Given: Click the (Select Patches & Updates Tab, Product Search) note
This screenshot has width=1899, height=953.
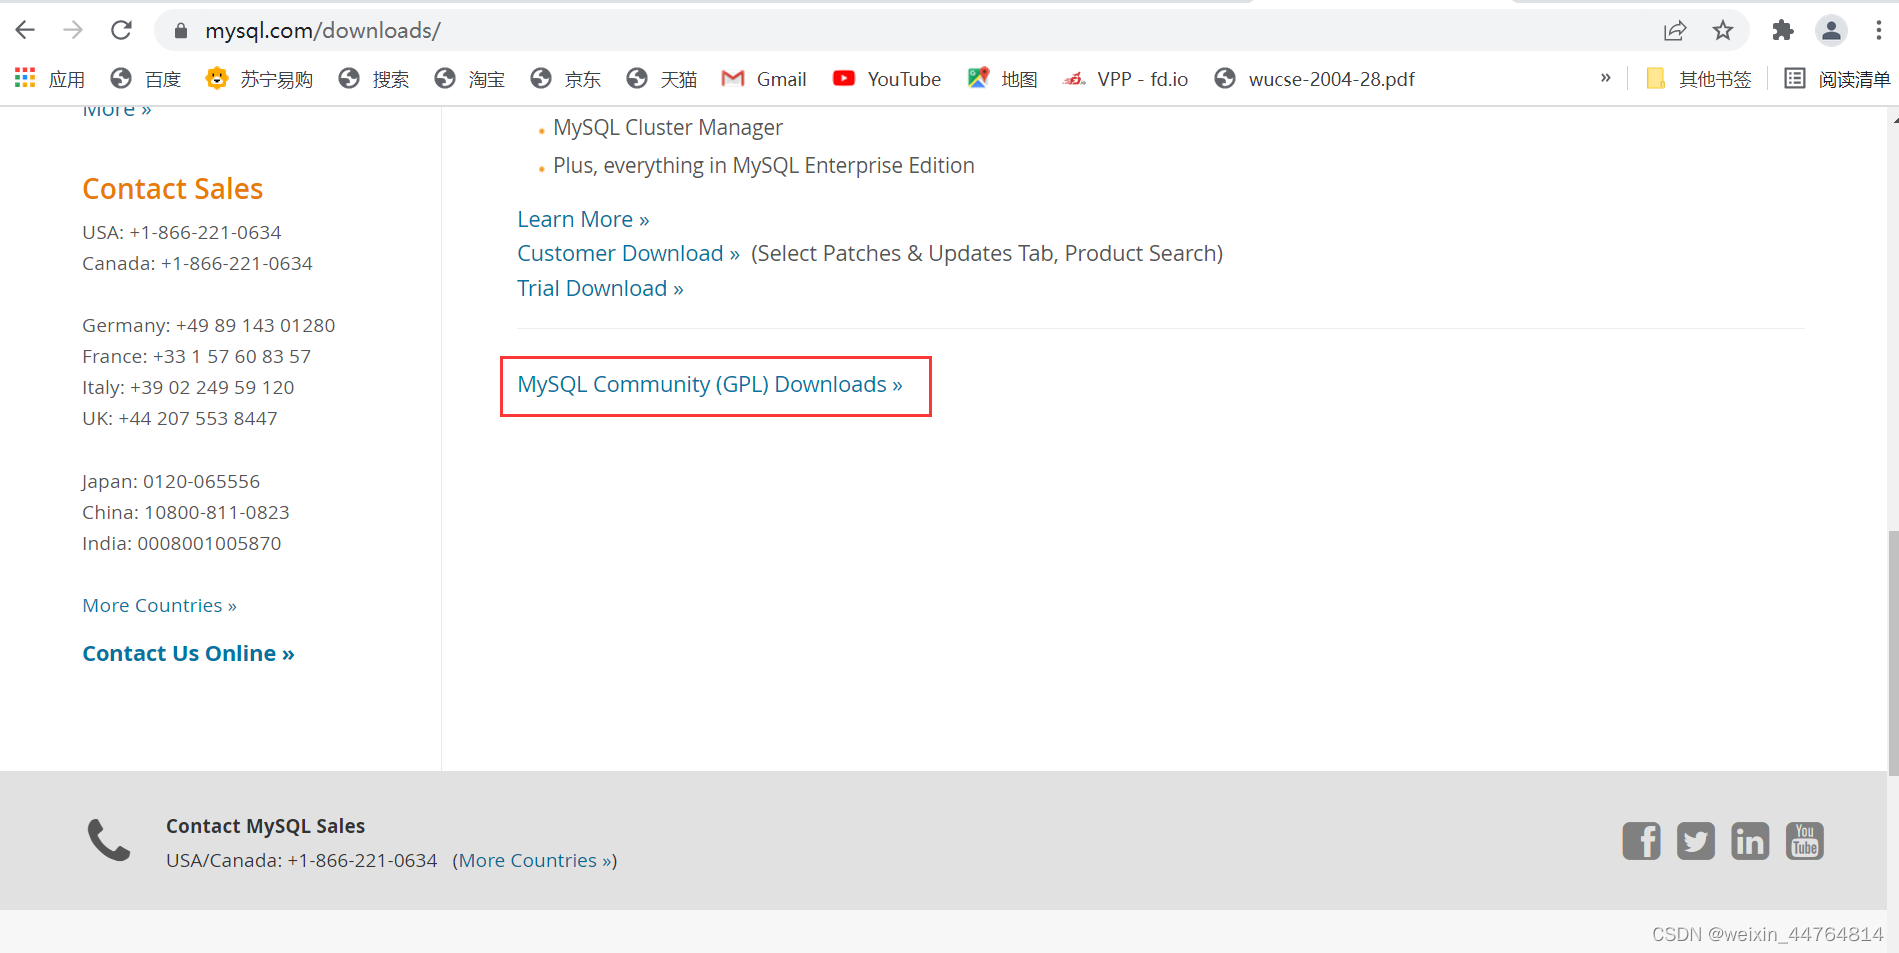Looking at the screenshot, I should [x=987, y=253].
